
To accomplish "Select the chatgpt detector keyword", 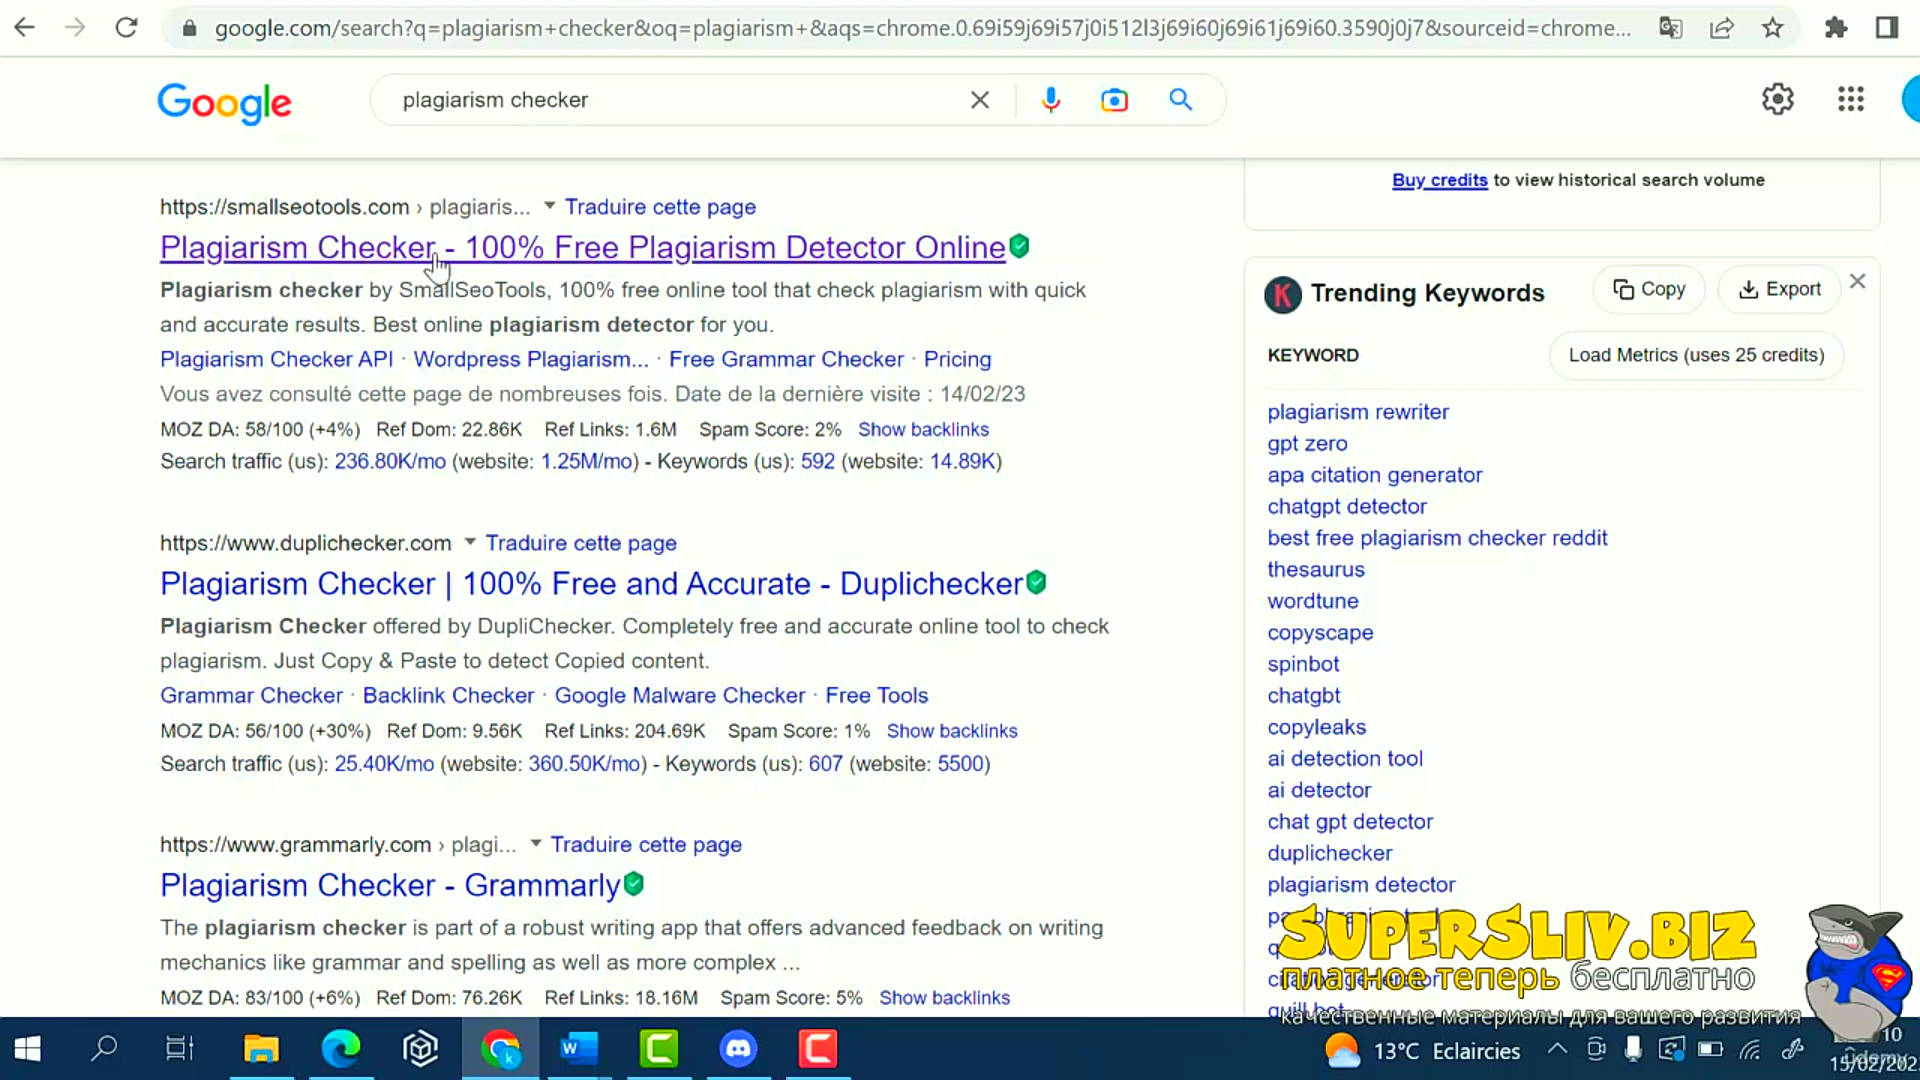I will tap(1347, 506).
